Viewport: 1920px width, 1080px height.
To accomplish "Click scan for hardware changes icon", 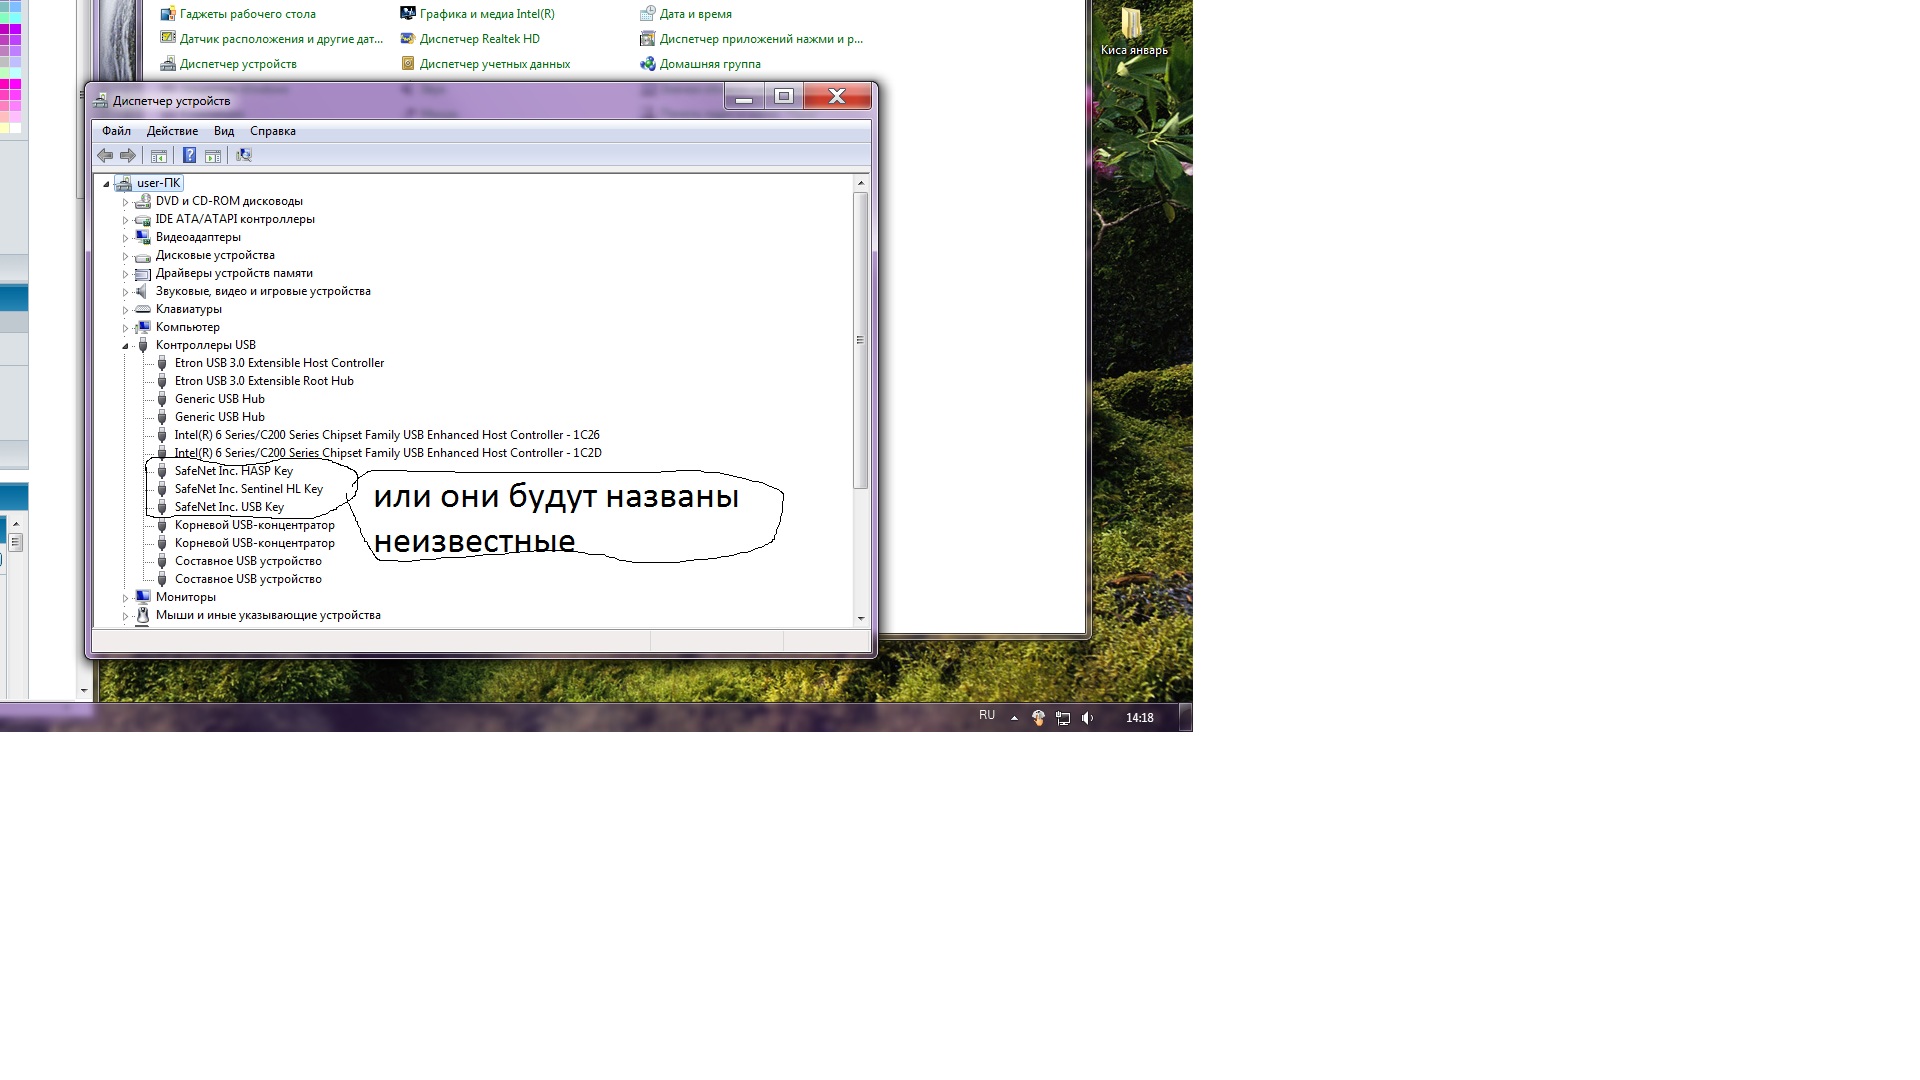I will (x=244, y=155).
